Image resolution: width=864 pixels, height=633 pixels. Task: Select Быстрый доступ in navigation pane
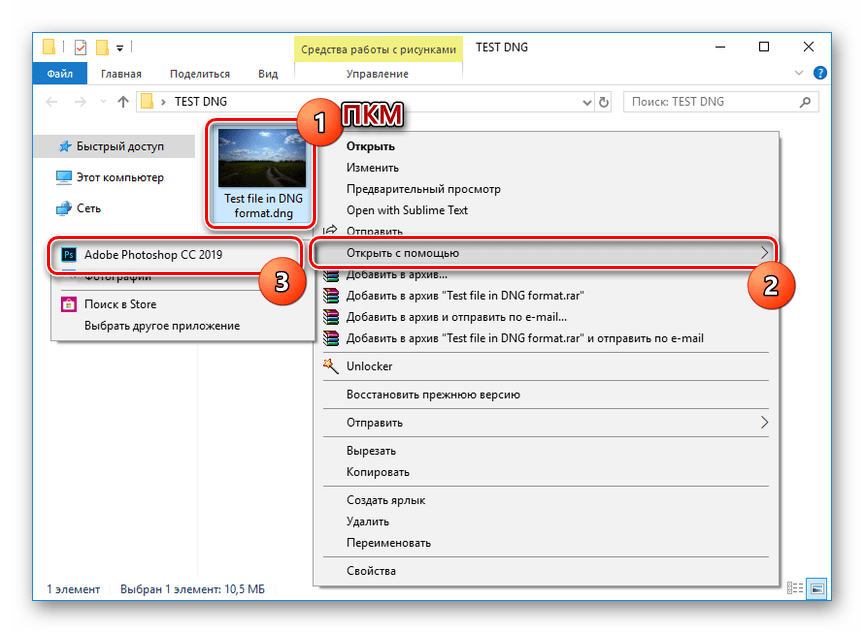[x=115, y=147]
